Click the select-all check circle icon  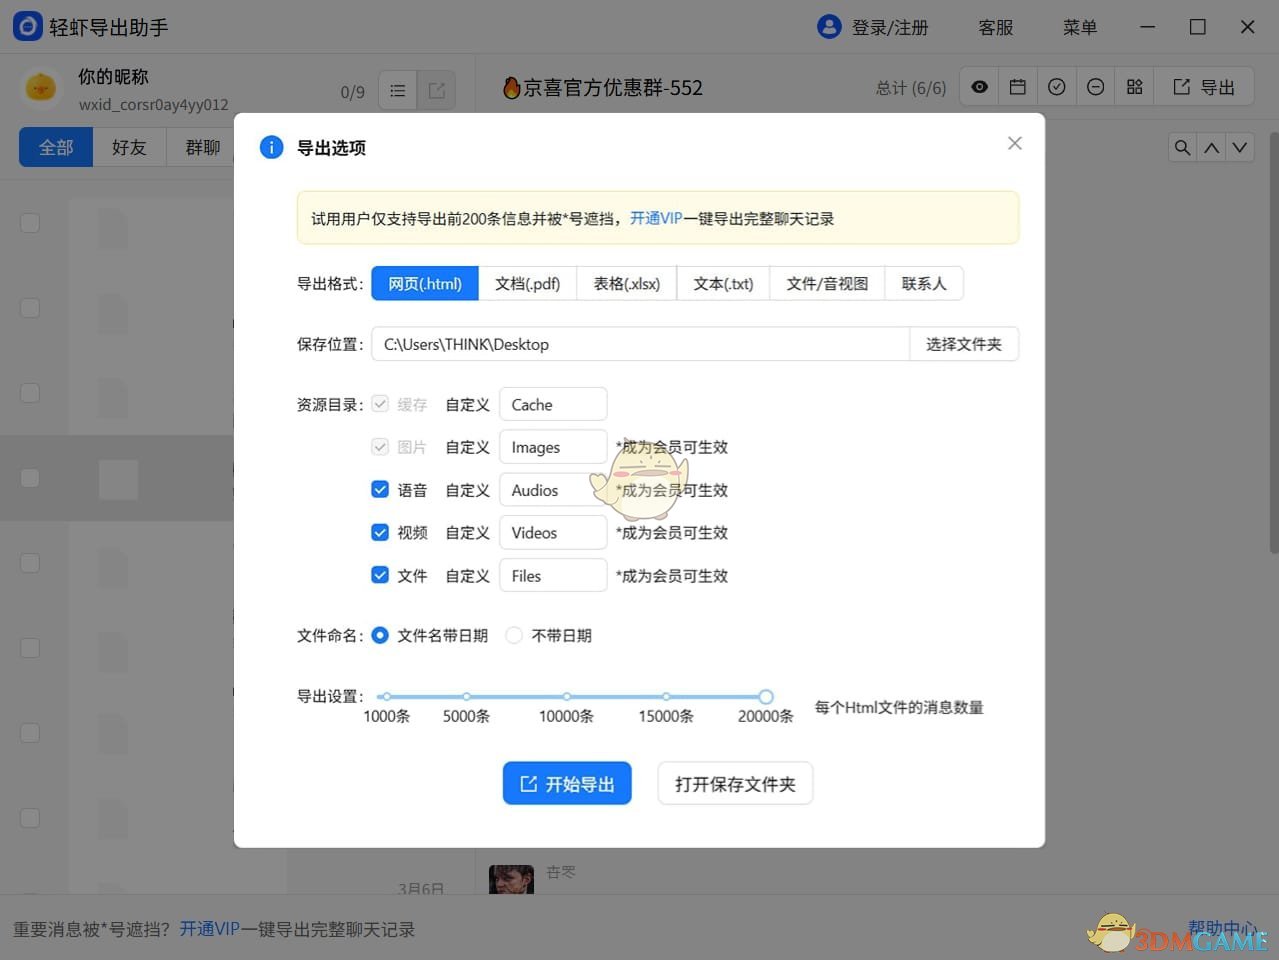point(1056,86)
